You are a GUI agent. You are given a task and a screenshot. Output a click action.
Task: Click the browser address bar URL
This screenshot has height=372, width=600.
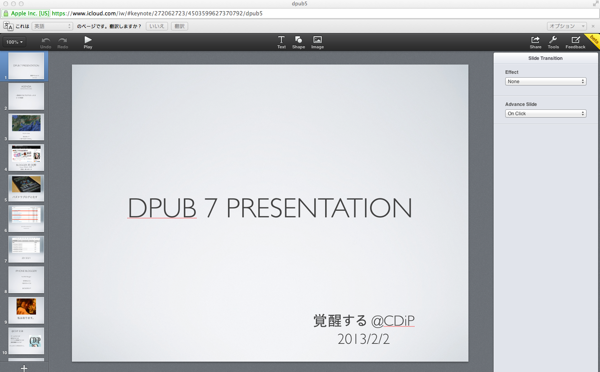tap(157, 13)
